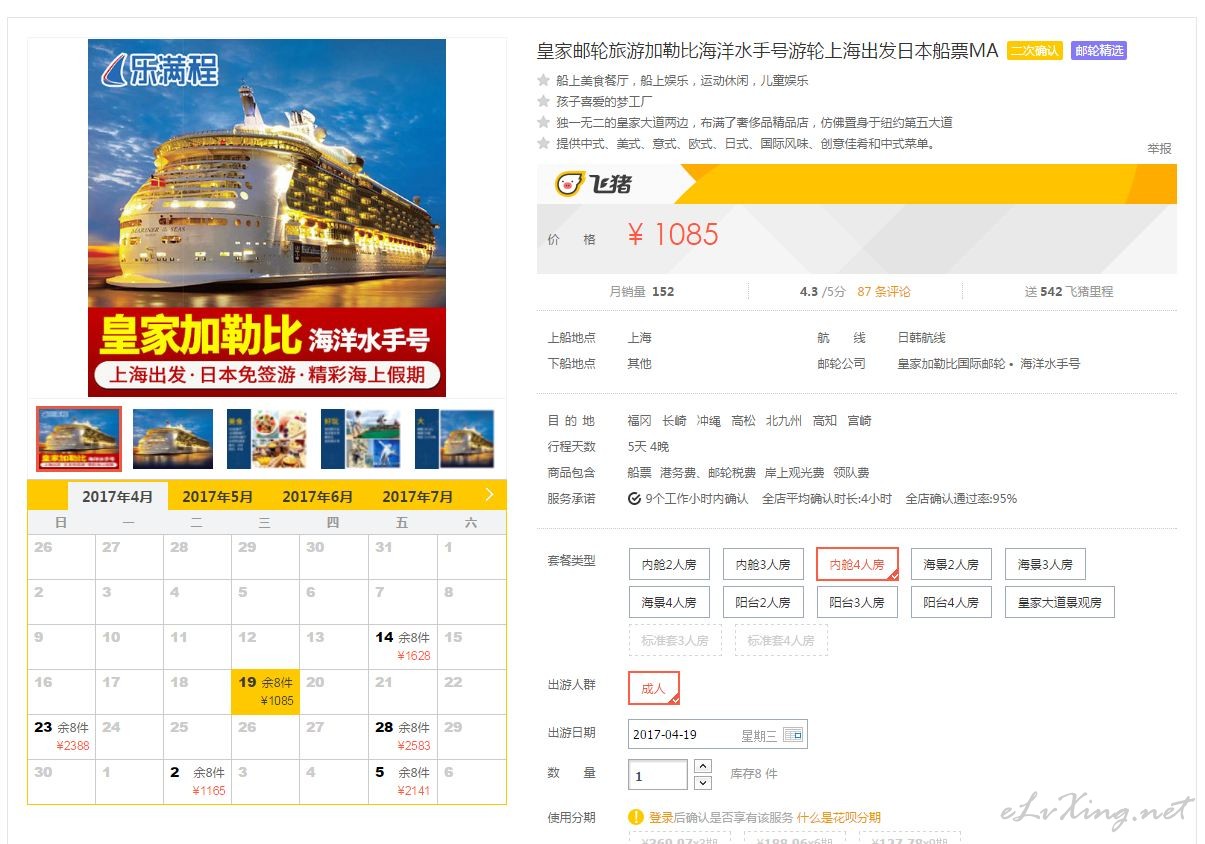Choose the 成人 traveler group
The width and height of the screenshot is (1205, 844).
pyautogui.click(x=654, y=688)
